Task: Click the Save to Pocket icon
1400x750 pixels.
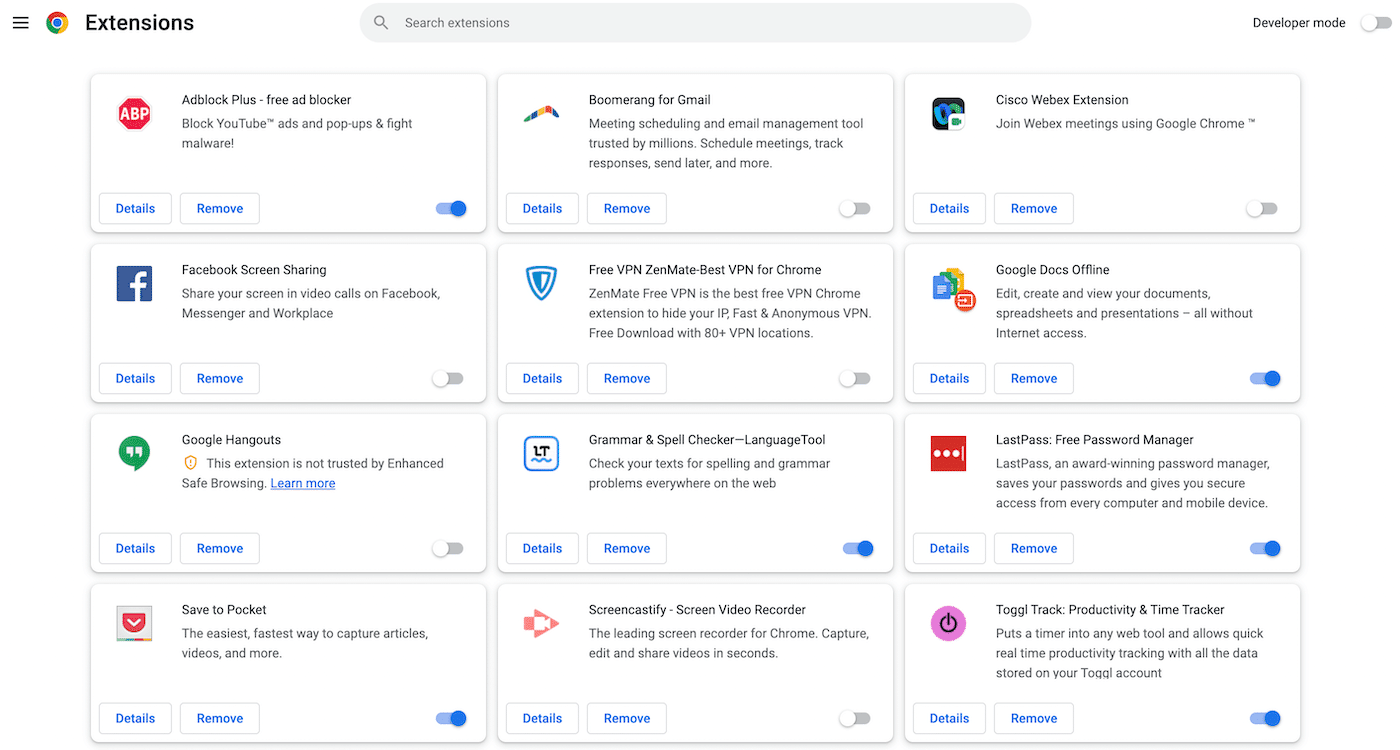Action: (x=134, y=623)
